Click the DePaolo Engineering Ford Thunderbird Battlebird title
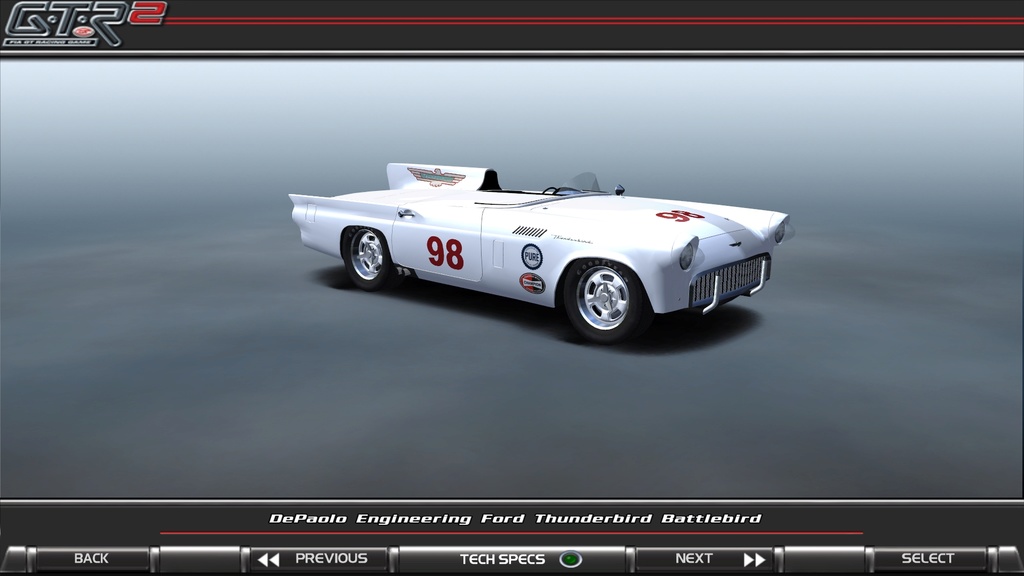The height and width of the screenshot is (576, 1024). point(515,519)
